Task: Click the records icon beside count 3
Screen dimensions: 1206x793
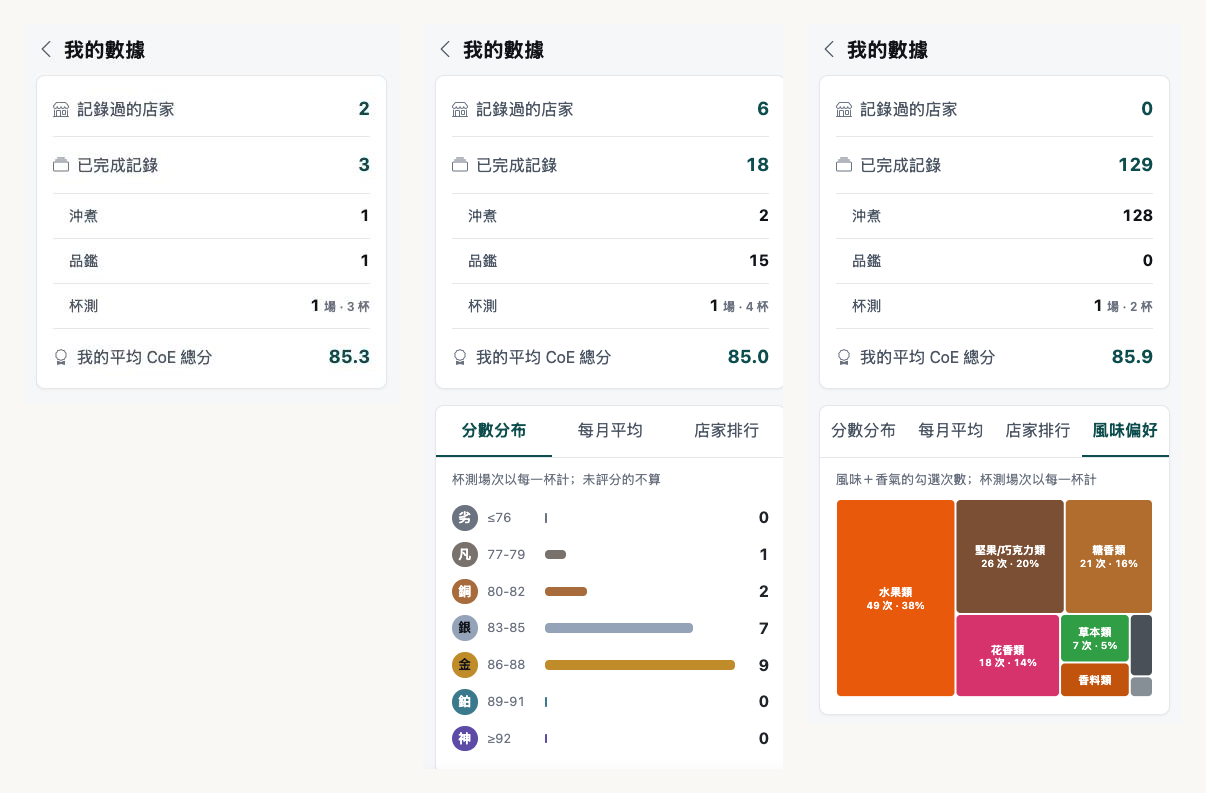Action: (x=61, y=165)
